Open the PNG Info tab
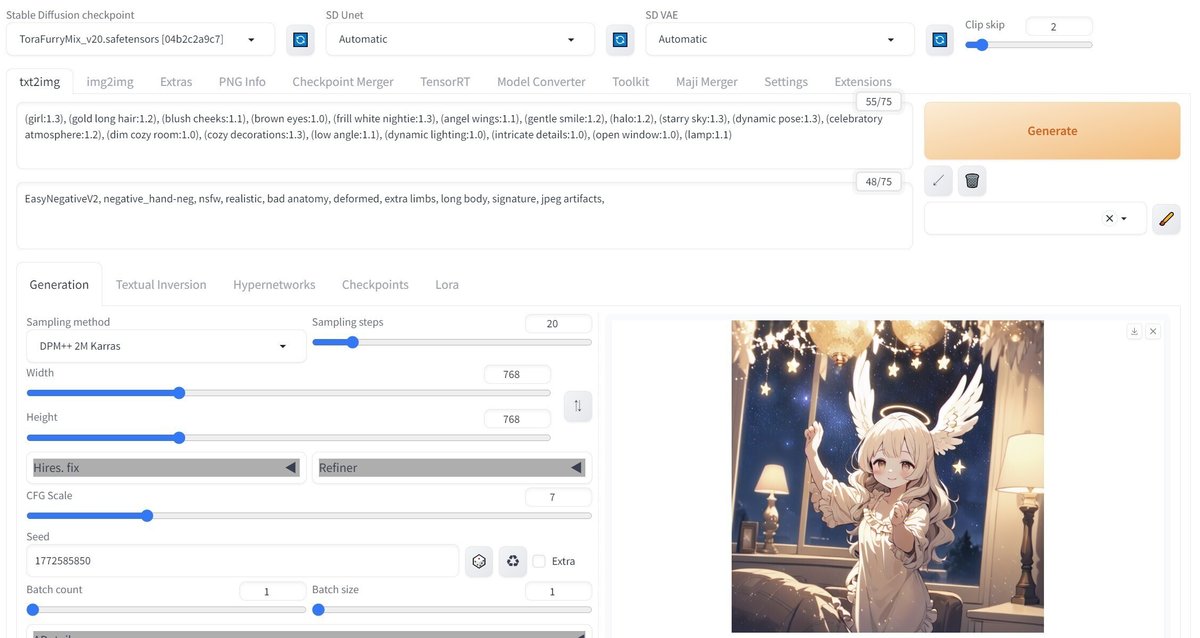1200x638 pixels. 241,81
